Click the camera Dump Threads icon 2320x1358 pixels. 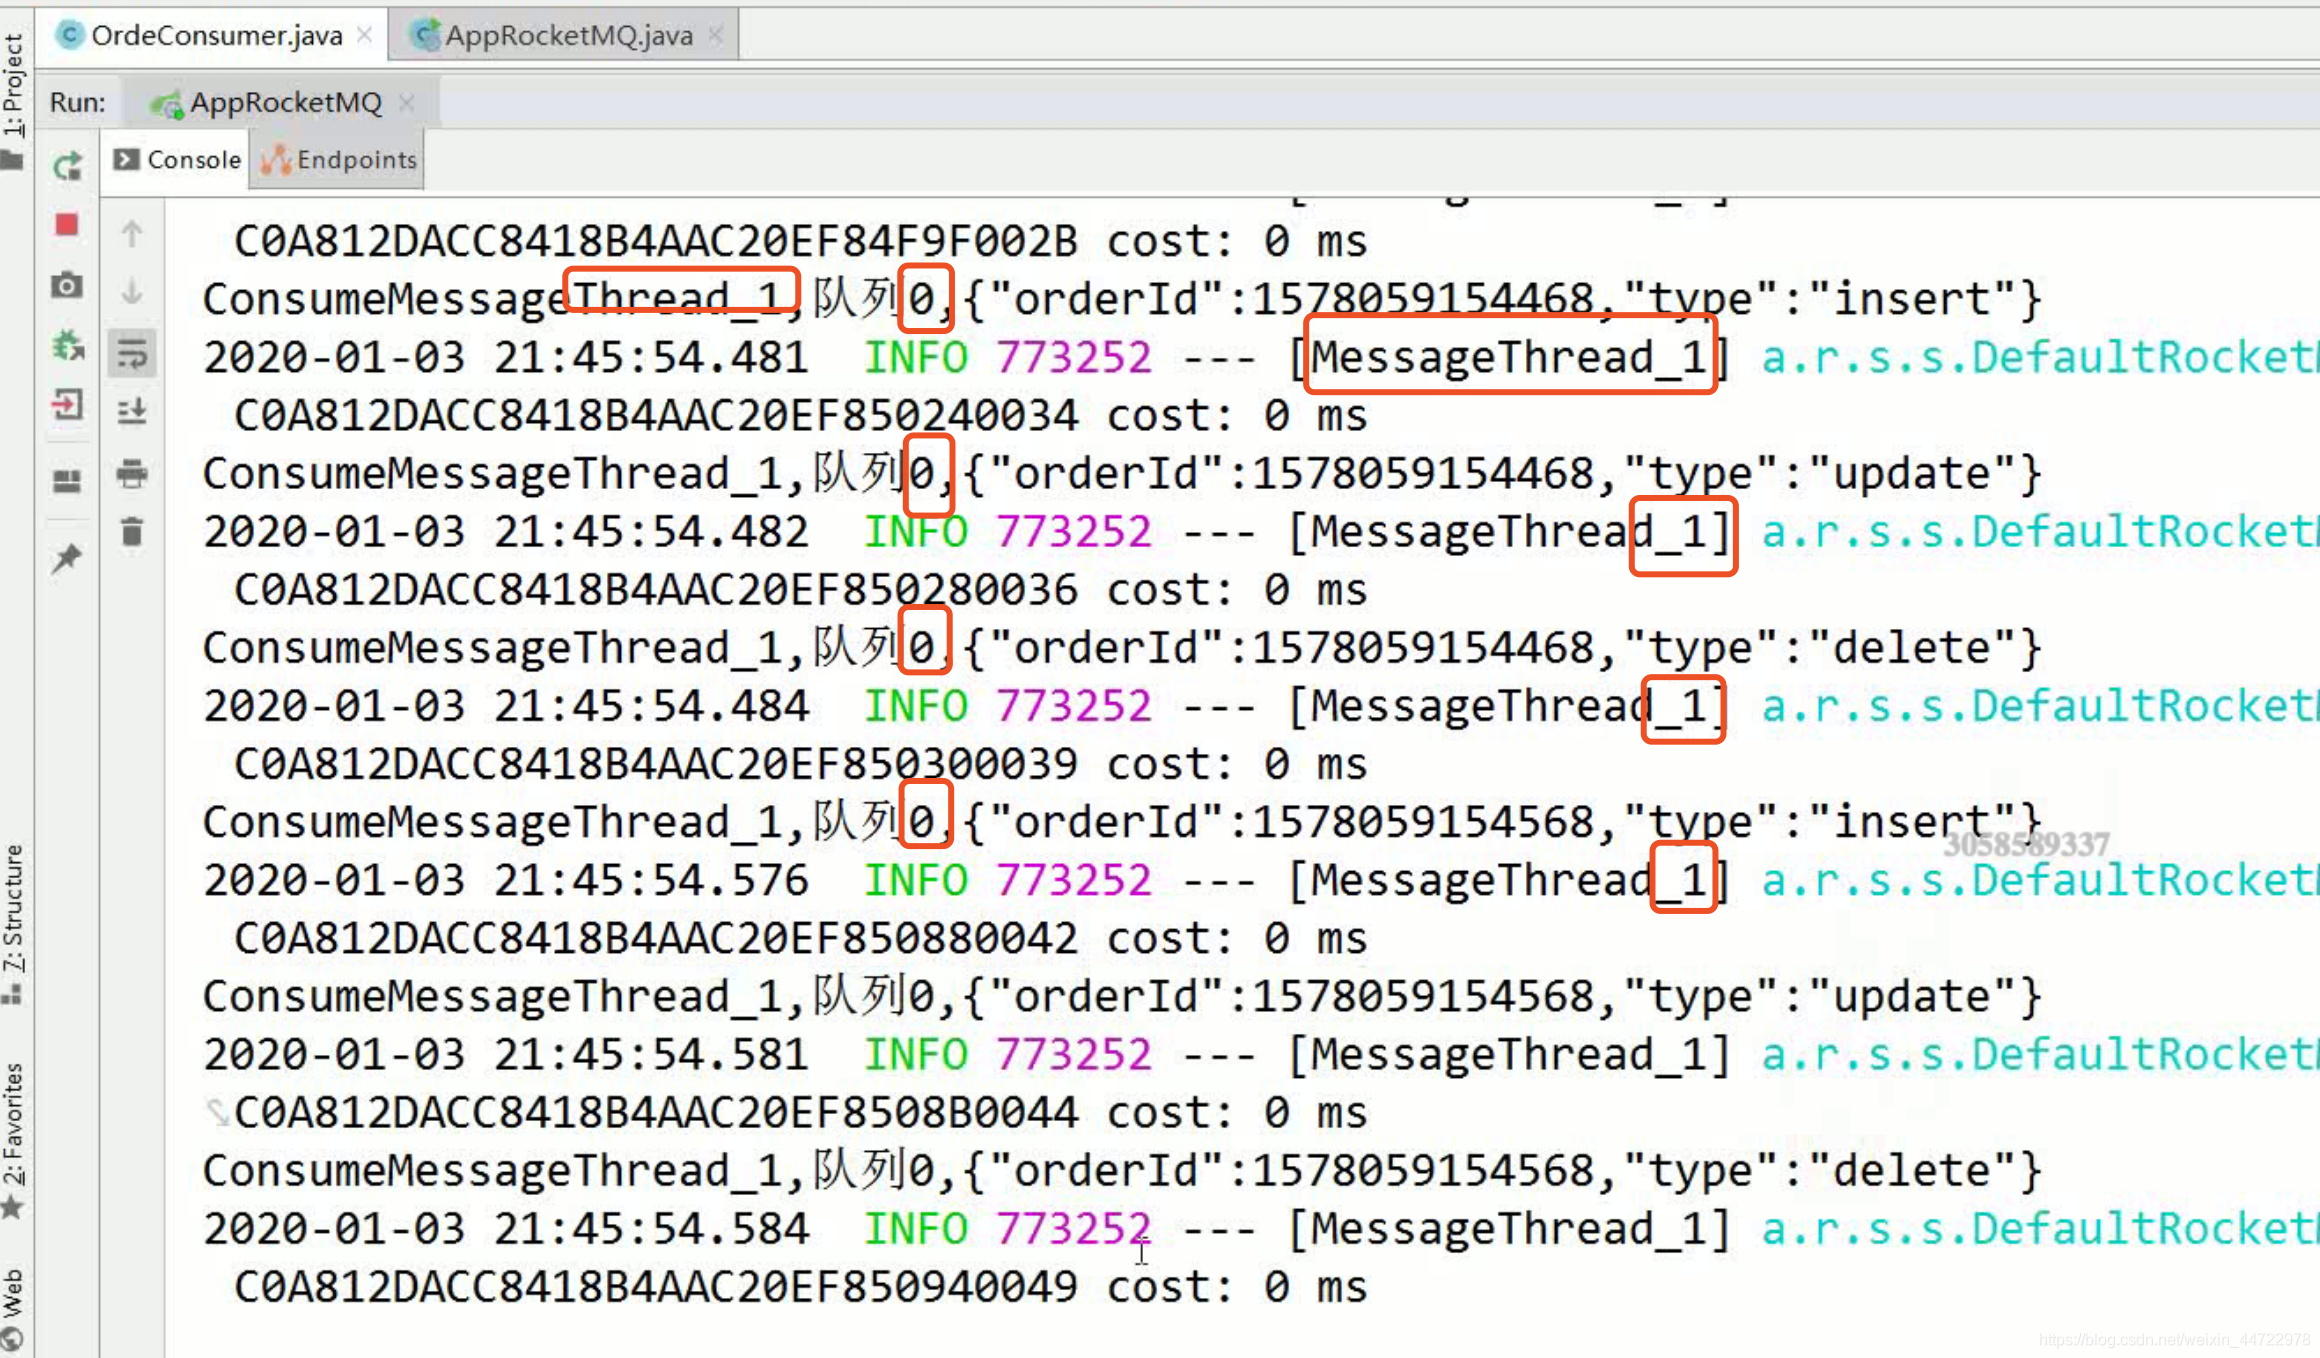pyautogui.click(x=67, y=286)
